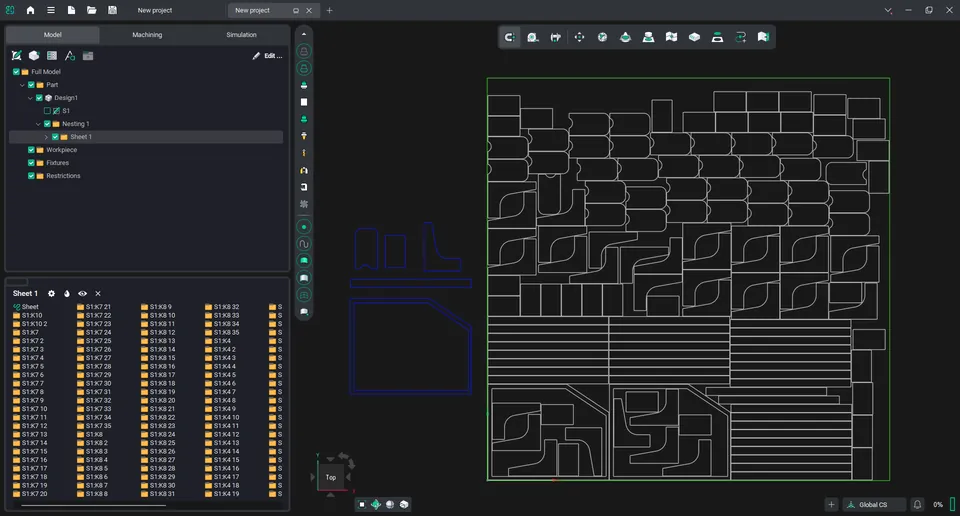This screenshot has width=960, height=516.
Task: Uncheck the Part checkbox
Action: click(x=31, y=85)
